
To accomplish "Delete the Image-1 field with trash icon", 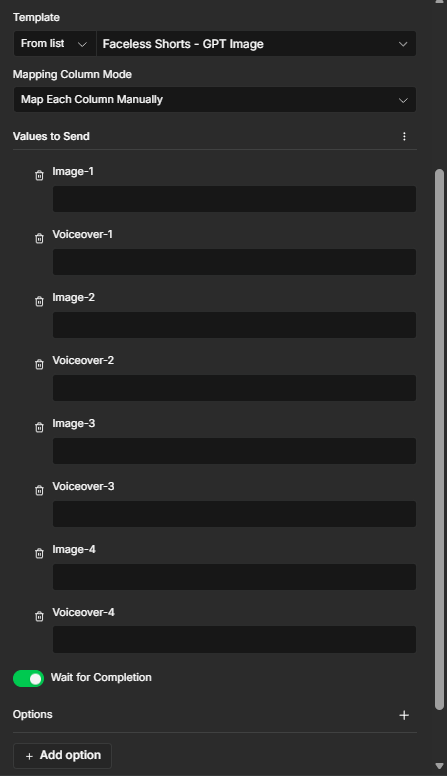I will [x=40, y=176].
